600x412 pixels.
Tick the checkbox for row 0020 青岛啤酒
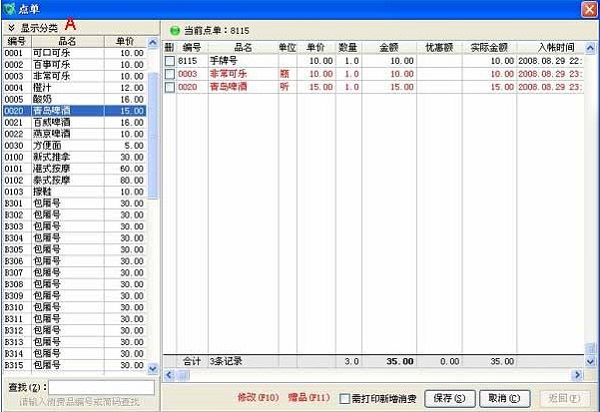pos(170,87)
